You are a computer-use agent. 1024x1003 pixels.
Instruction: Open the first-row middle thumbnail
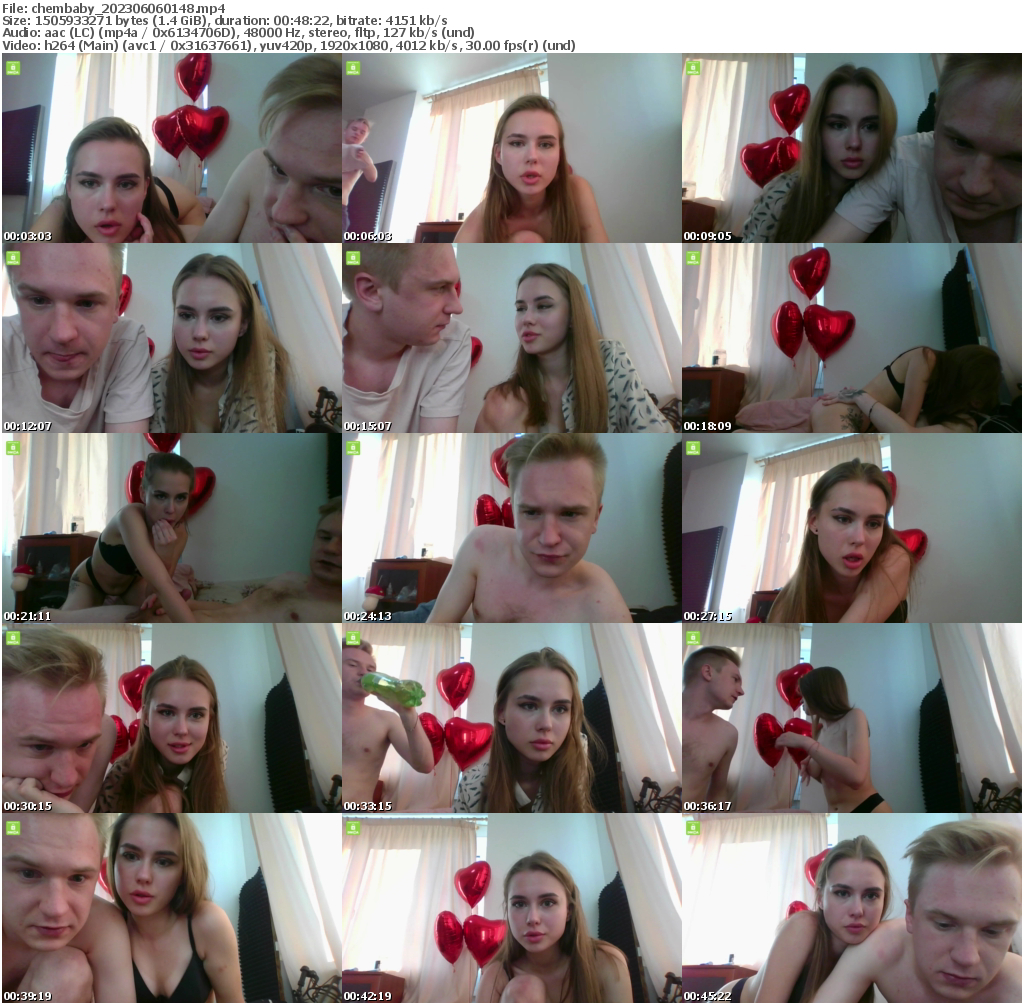(512, 150)
